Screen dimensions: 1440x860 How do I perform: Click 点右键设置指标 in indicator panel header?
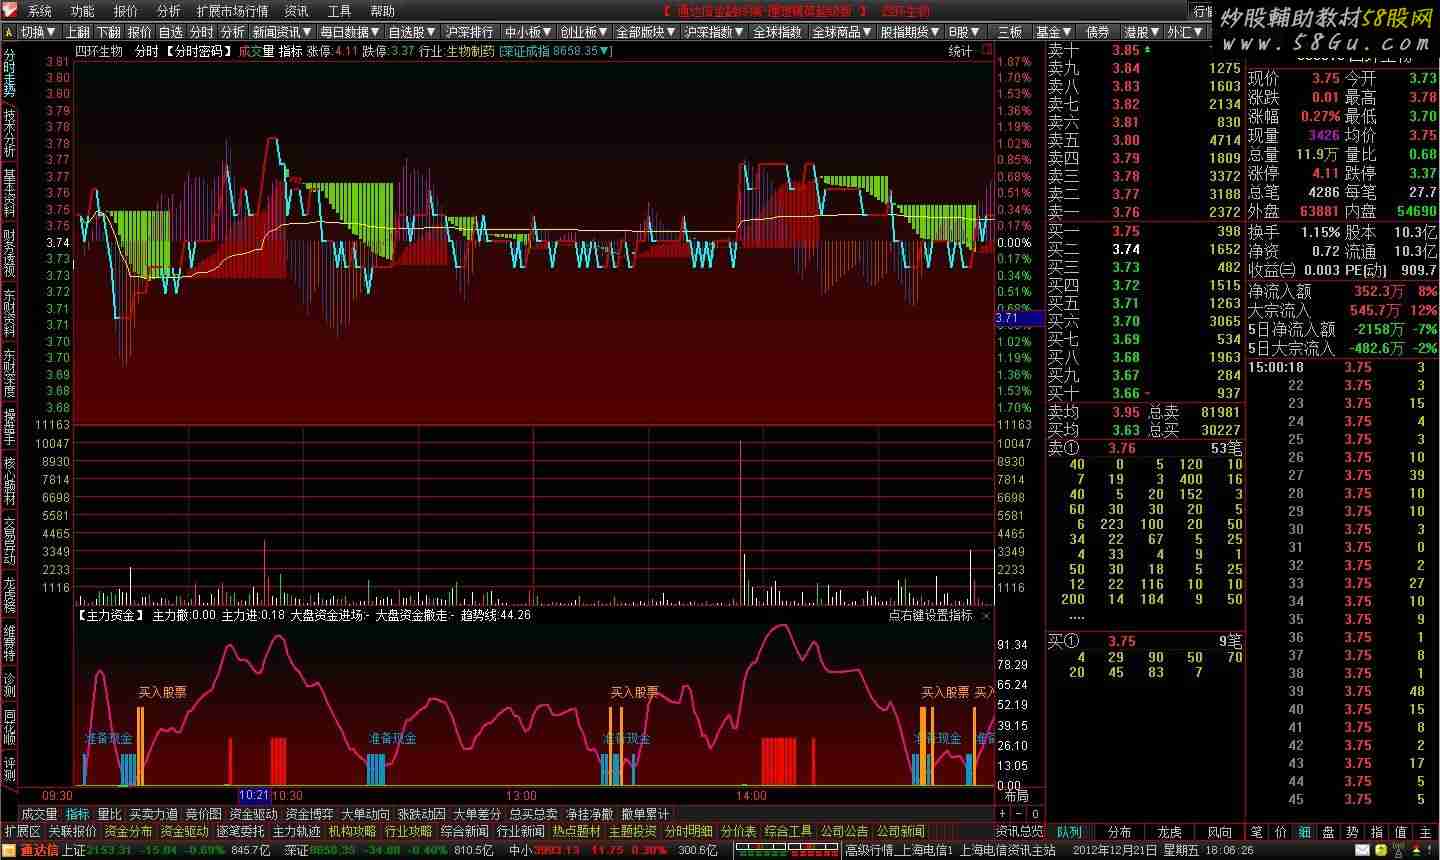930,616
